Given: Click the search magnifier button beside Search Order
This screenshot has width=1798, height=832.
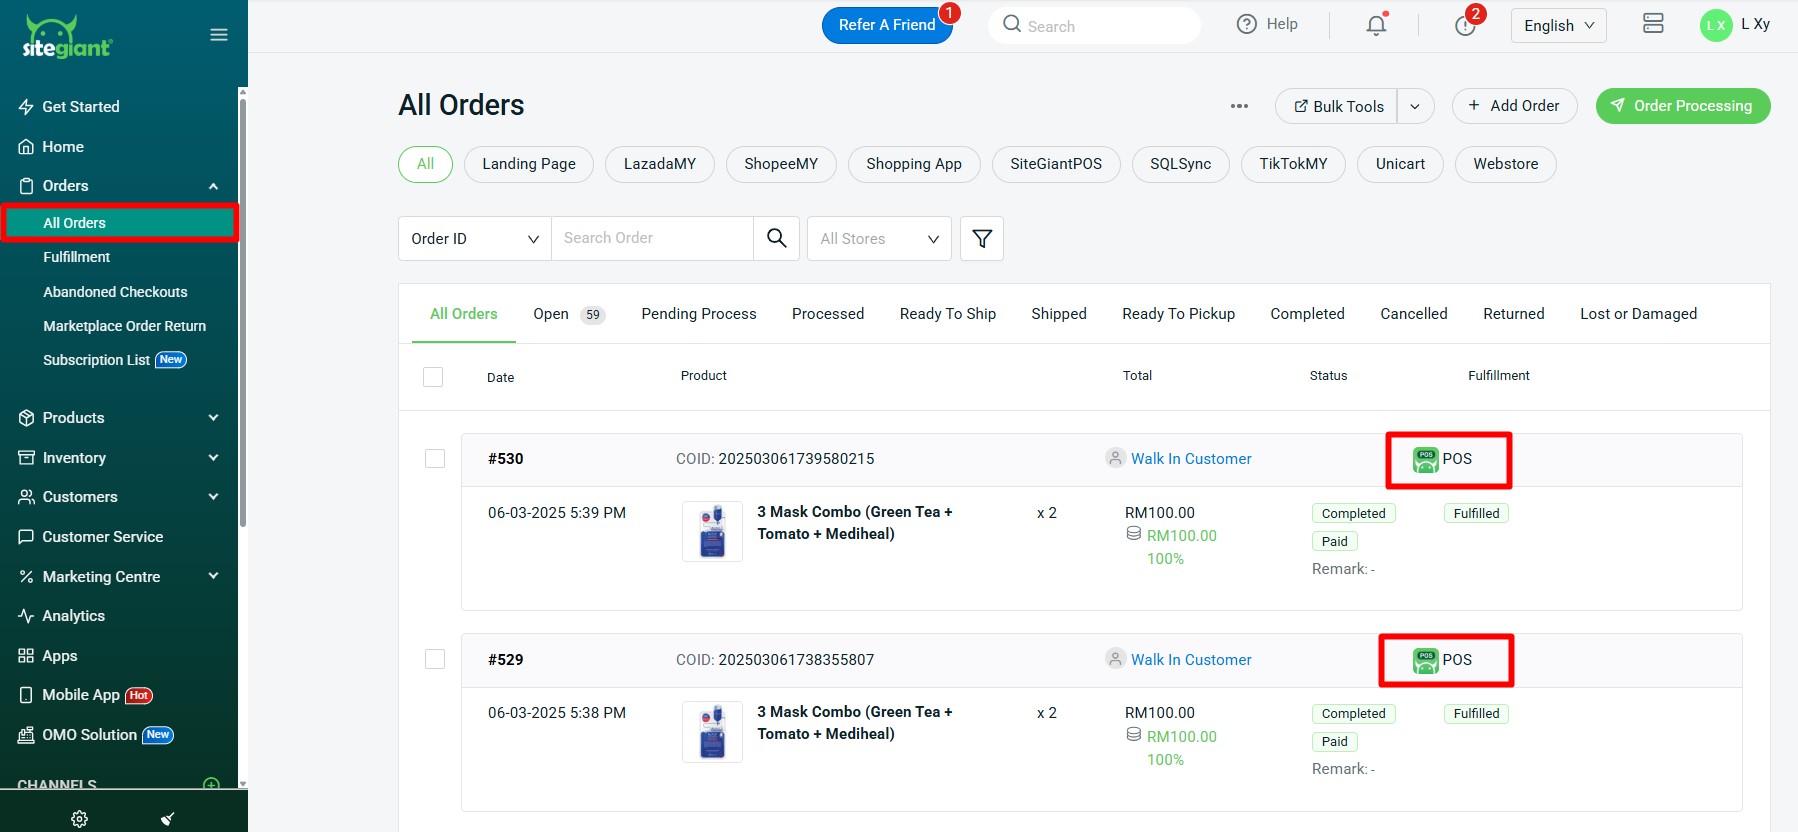Looking at the screenshot, I should pos(776,238).
